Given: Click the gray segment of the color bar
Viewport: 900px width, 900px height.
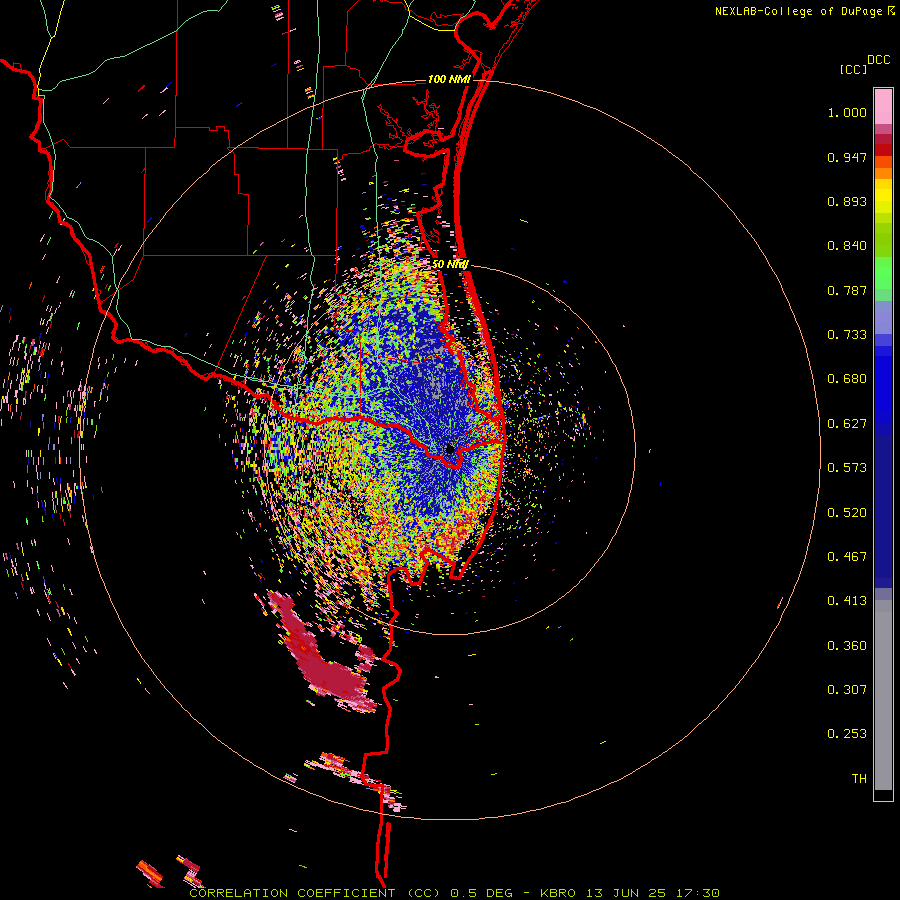Looking at the screenshot, I should pyautogui.click(x=883, y=695).
